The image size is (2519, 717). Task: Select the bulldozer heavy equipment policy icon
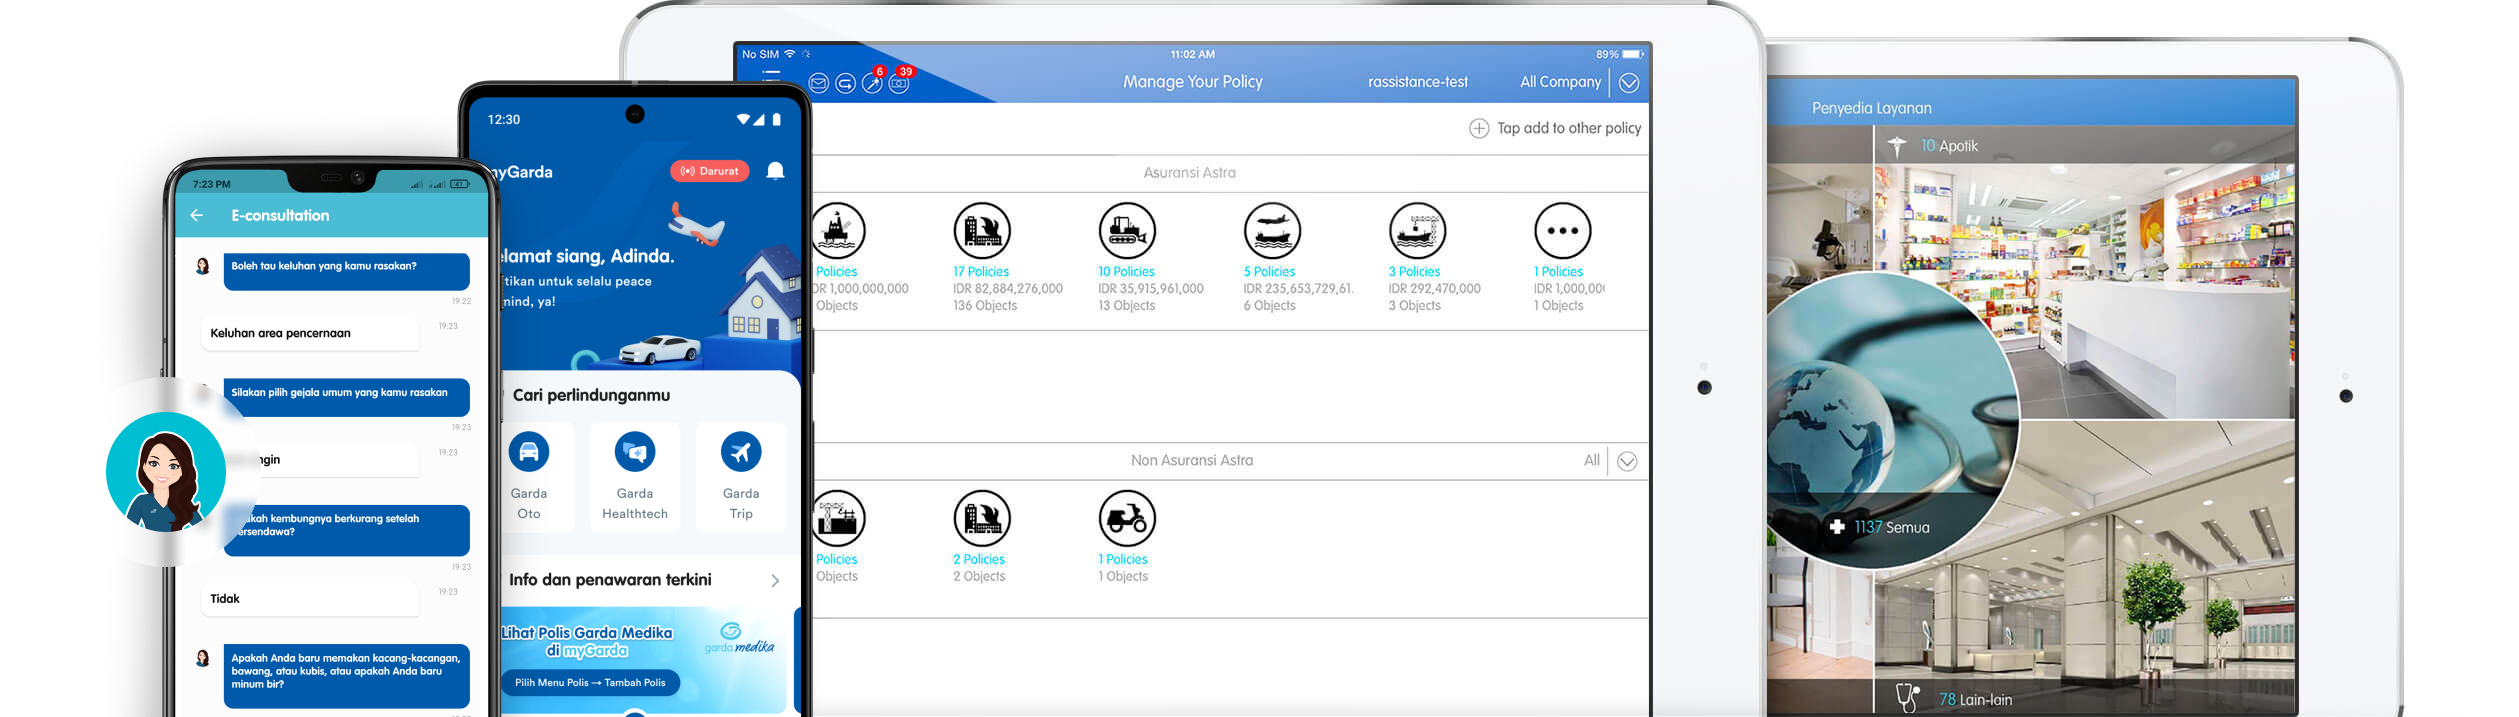1127,231
